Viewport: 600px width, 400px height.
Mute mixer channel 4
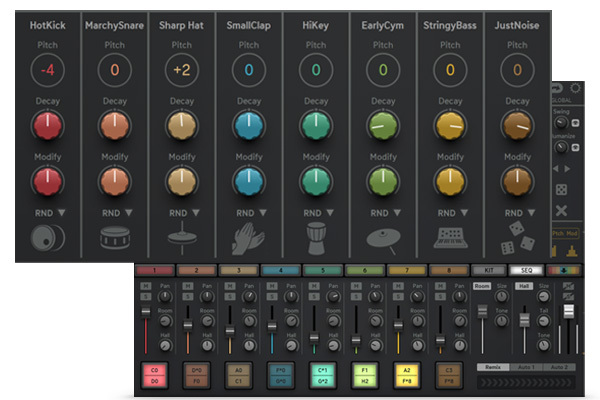click(272, 286)
